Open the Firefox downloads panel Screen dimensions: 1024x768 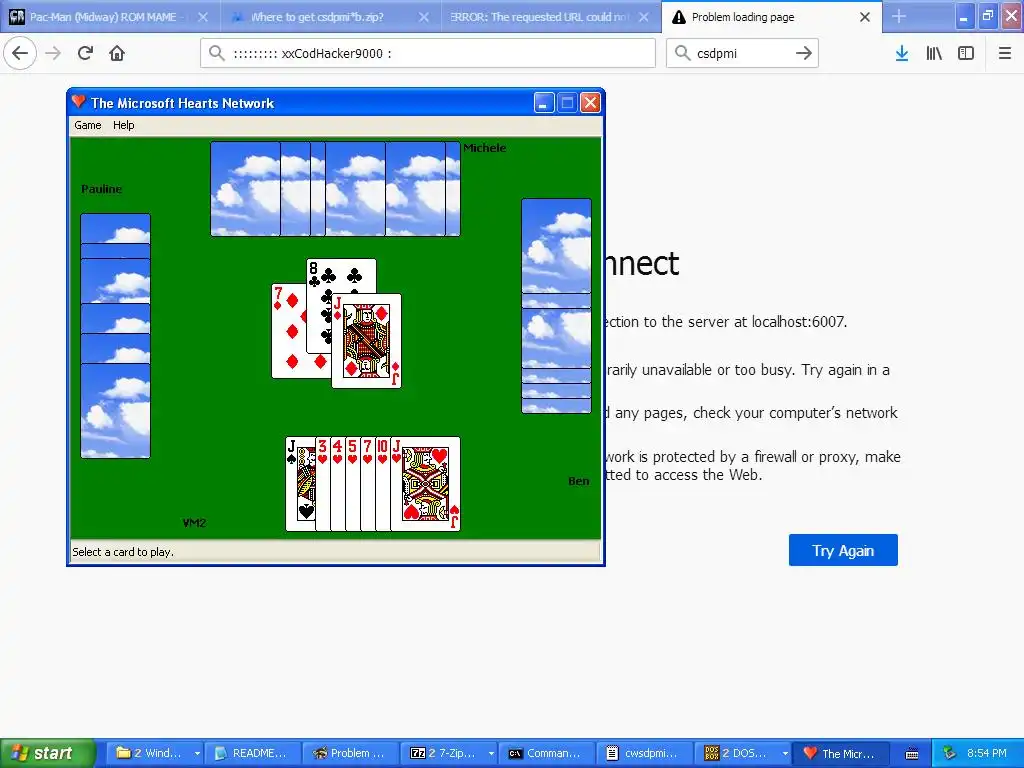pyautogui.click(x=902, y=53)
